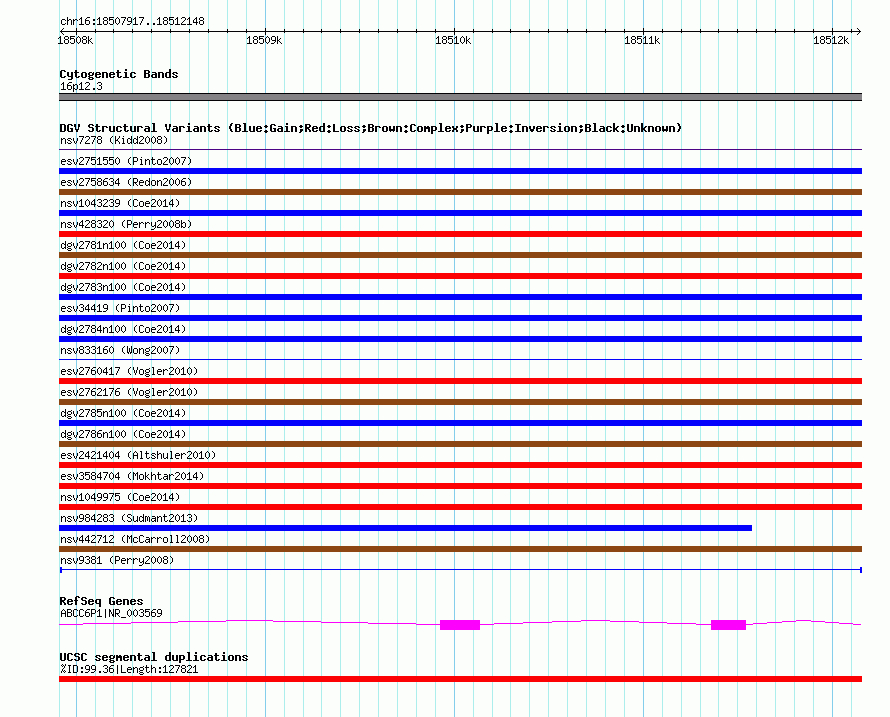Click the blue esv34419 gain bar
The height and width of the screenshot is (717, 890).
point(460,318)
